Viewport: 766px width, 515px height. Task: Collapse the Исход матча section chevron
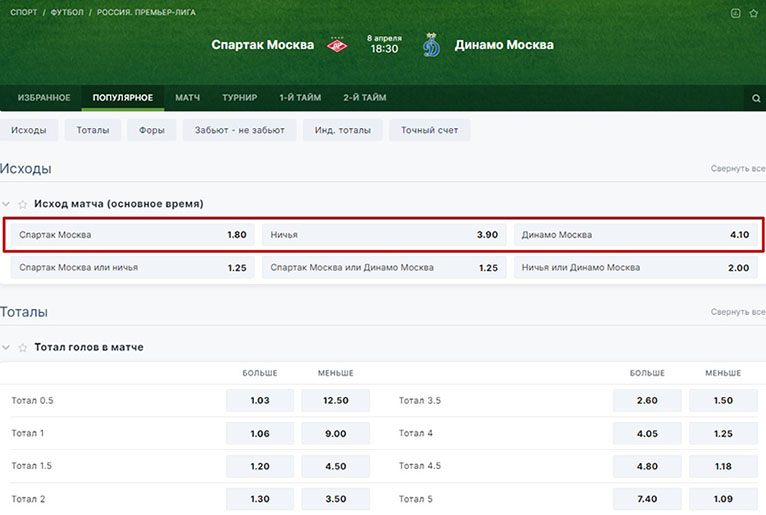pyautogui.click(x=7, y=204)
